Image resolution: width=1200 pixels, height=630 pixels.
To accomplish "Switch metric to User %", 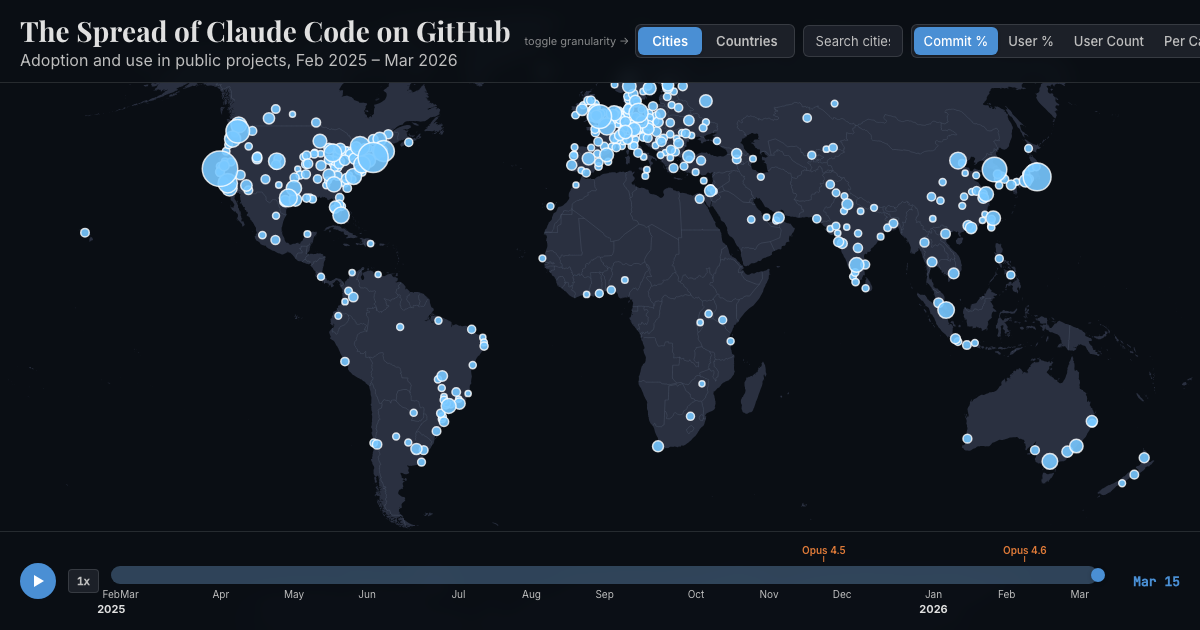I will click(x=1030, y=41).
